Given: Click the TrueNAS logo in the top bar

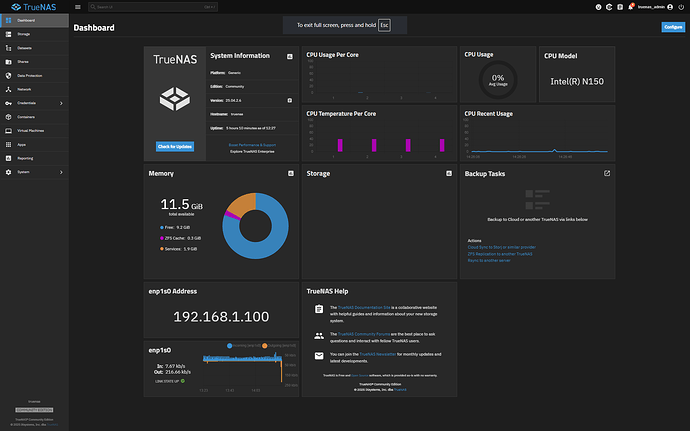Looking at the screenshot, I should click(x=34, y=7).
